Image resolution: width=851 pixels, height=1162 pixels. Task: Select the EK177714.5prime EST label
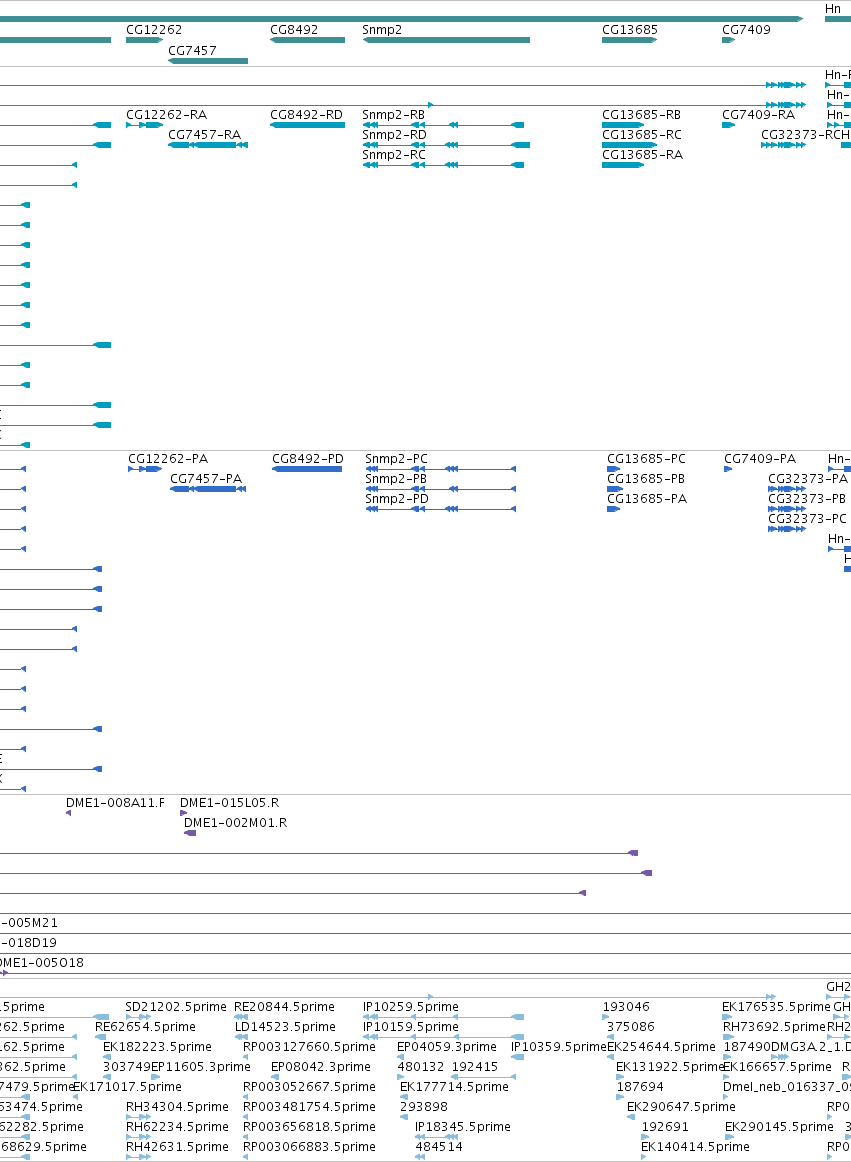pos(454,1087)
